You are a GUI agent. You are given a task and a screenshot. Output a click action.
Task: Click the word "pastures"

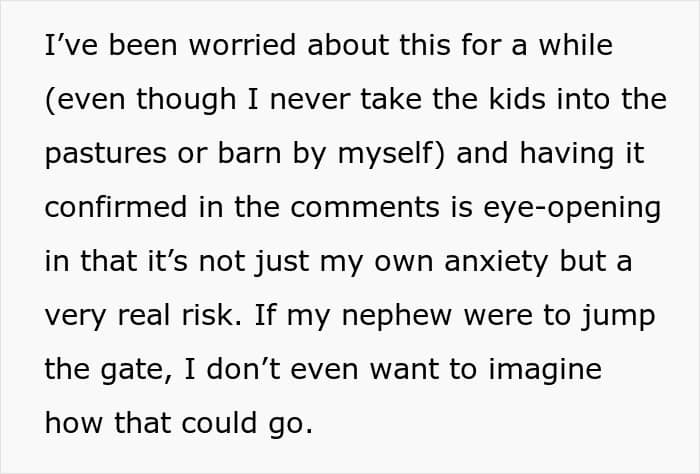click(106, 153)
